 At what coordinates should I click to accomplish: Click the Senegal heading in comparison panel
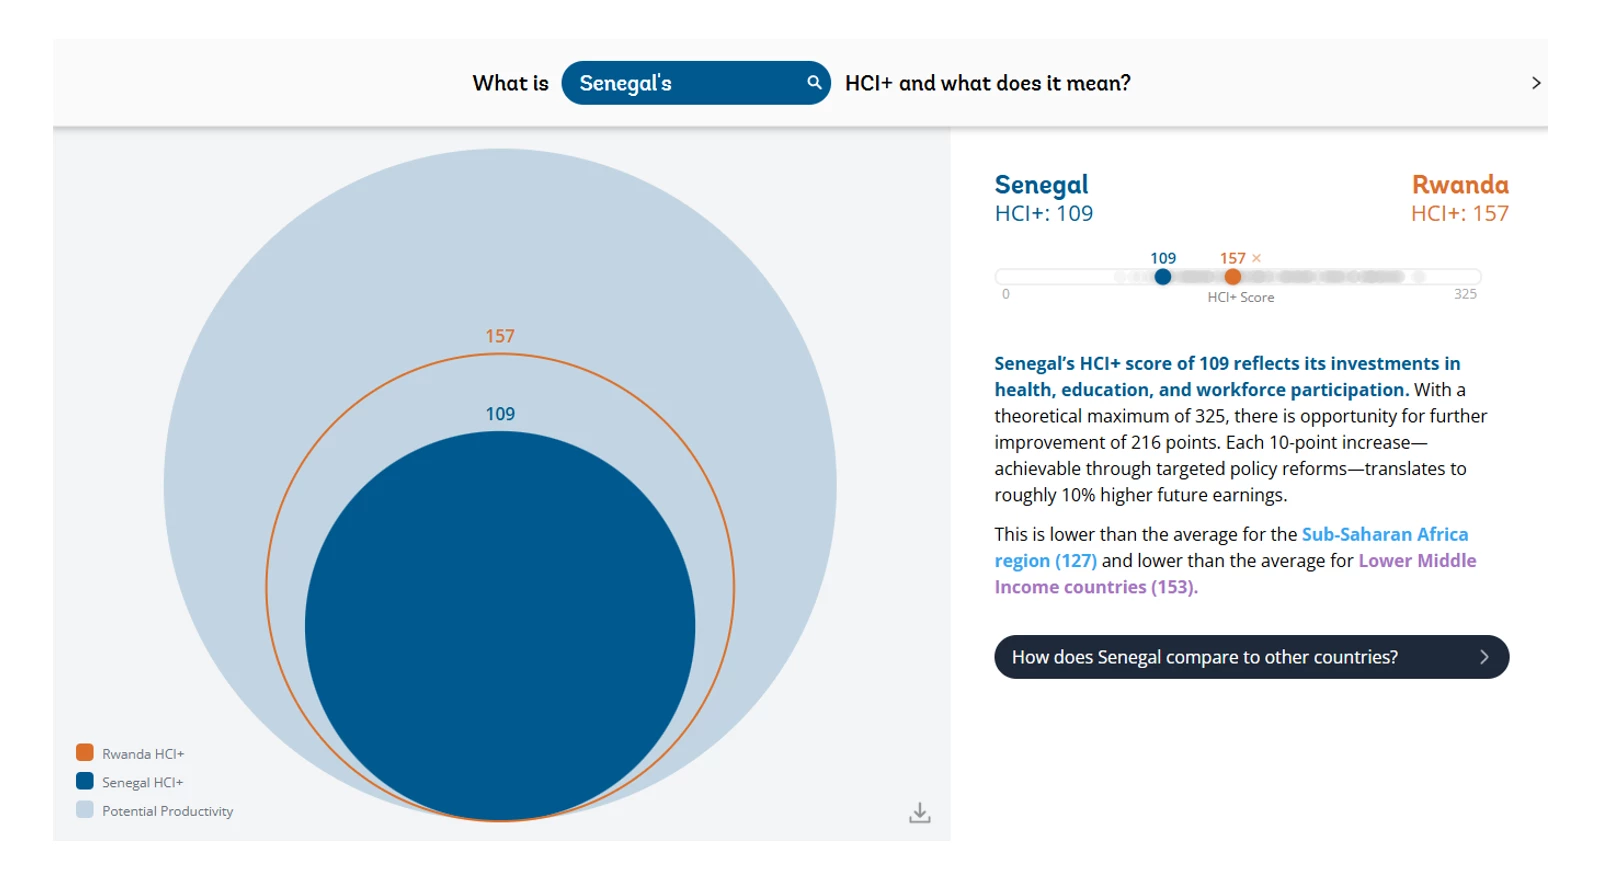click(1041, 185)
